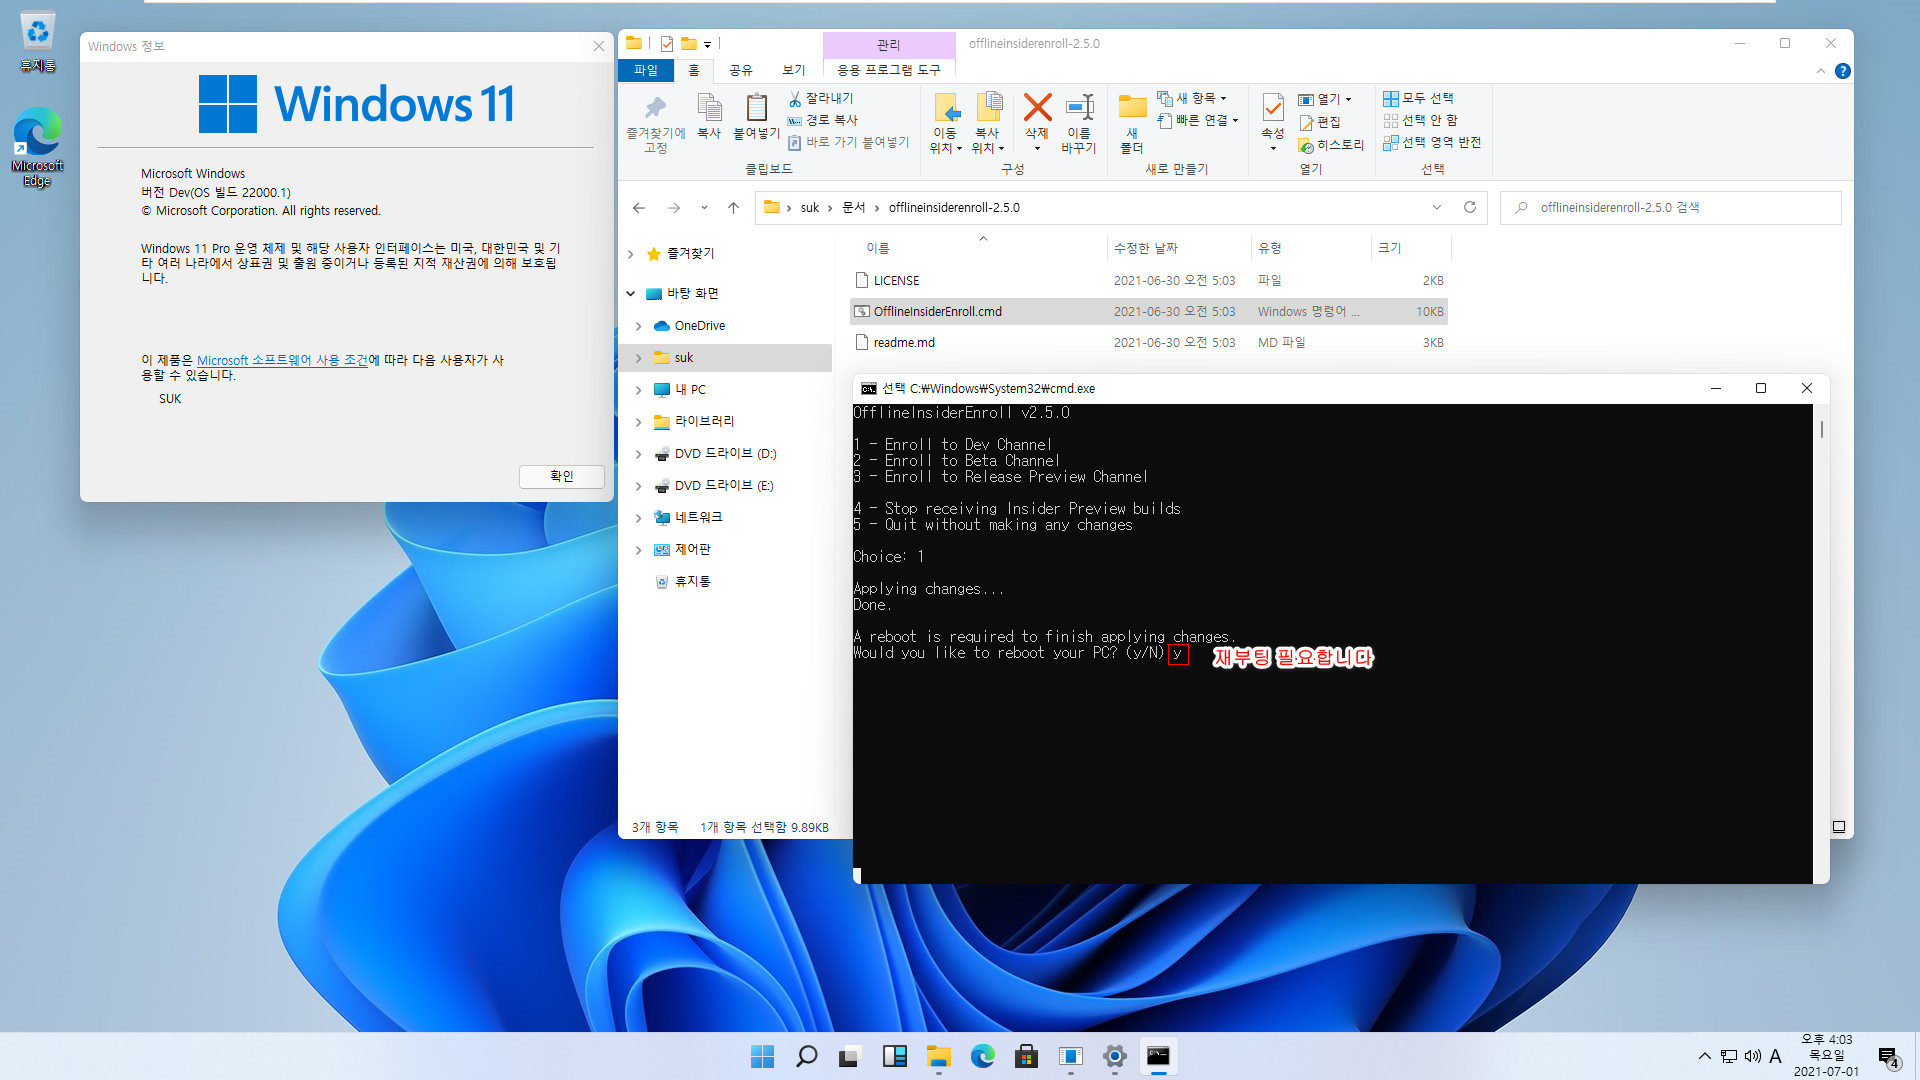The image size is (1920, 1080).
Task: Click the Explorer search box
Action: (1671, 207)
